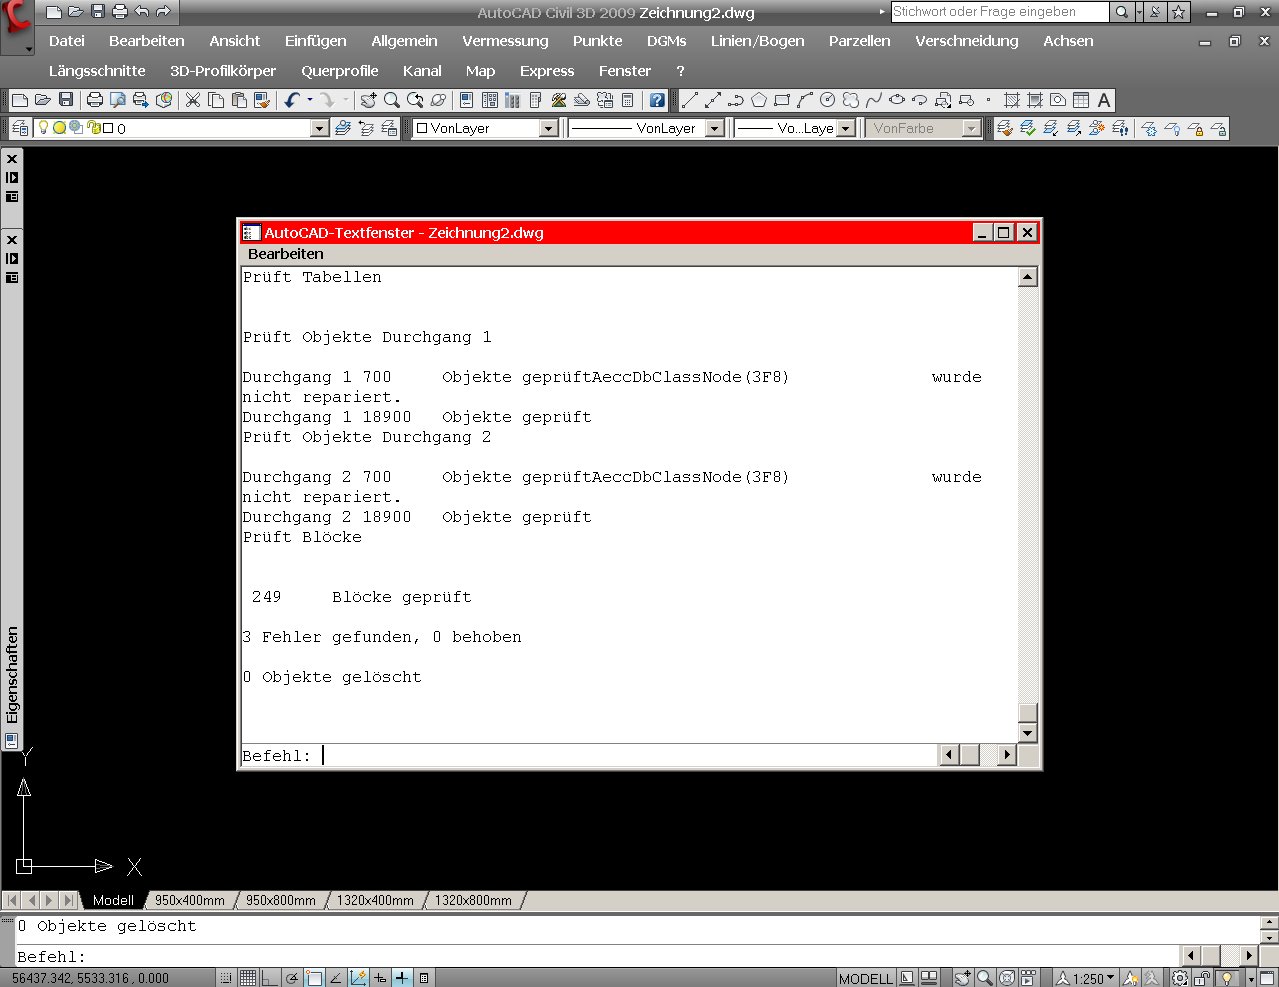Open the Datei menu
Image resolution: width=1279 pixels, height=987 pixels.
(67, 41)
